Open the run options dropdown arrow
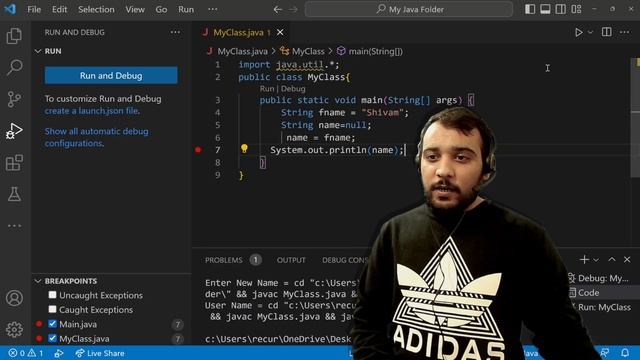Screen dimensions: 640x360 coord(590,32)
